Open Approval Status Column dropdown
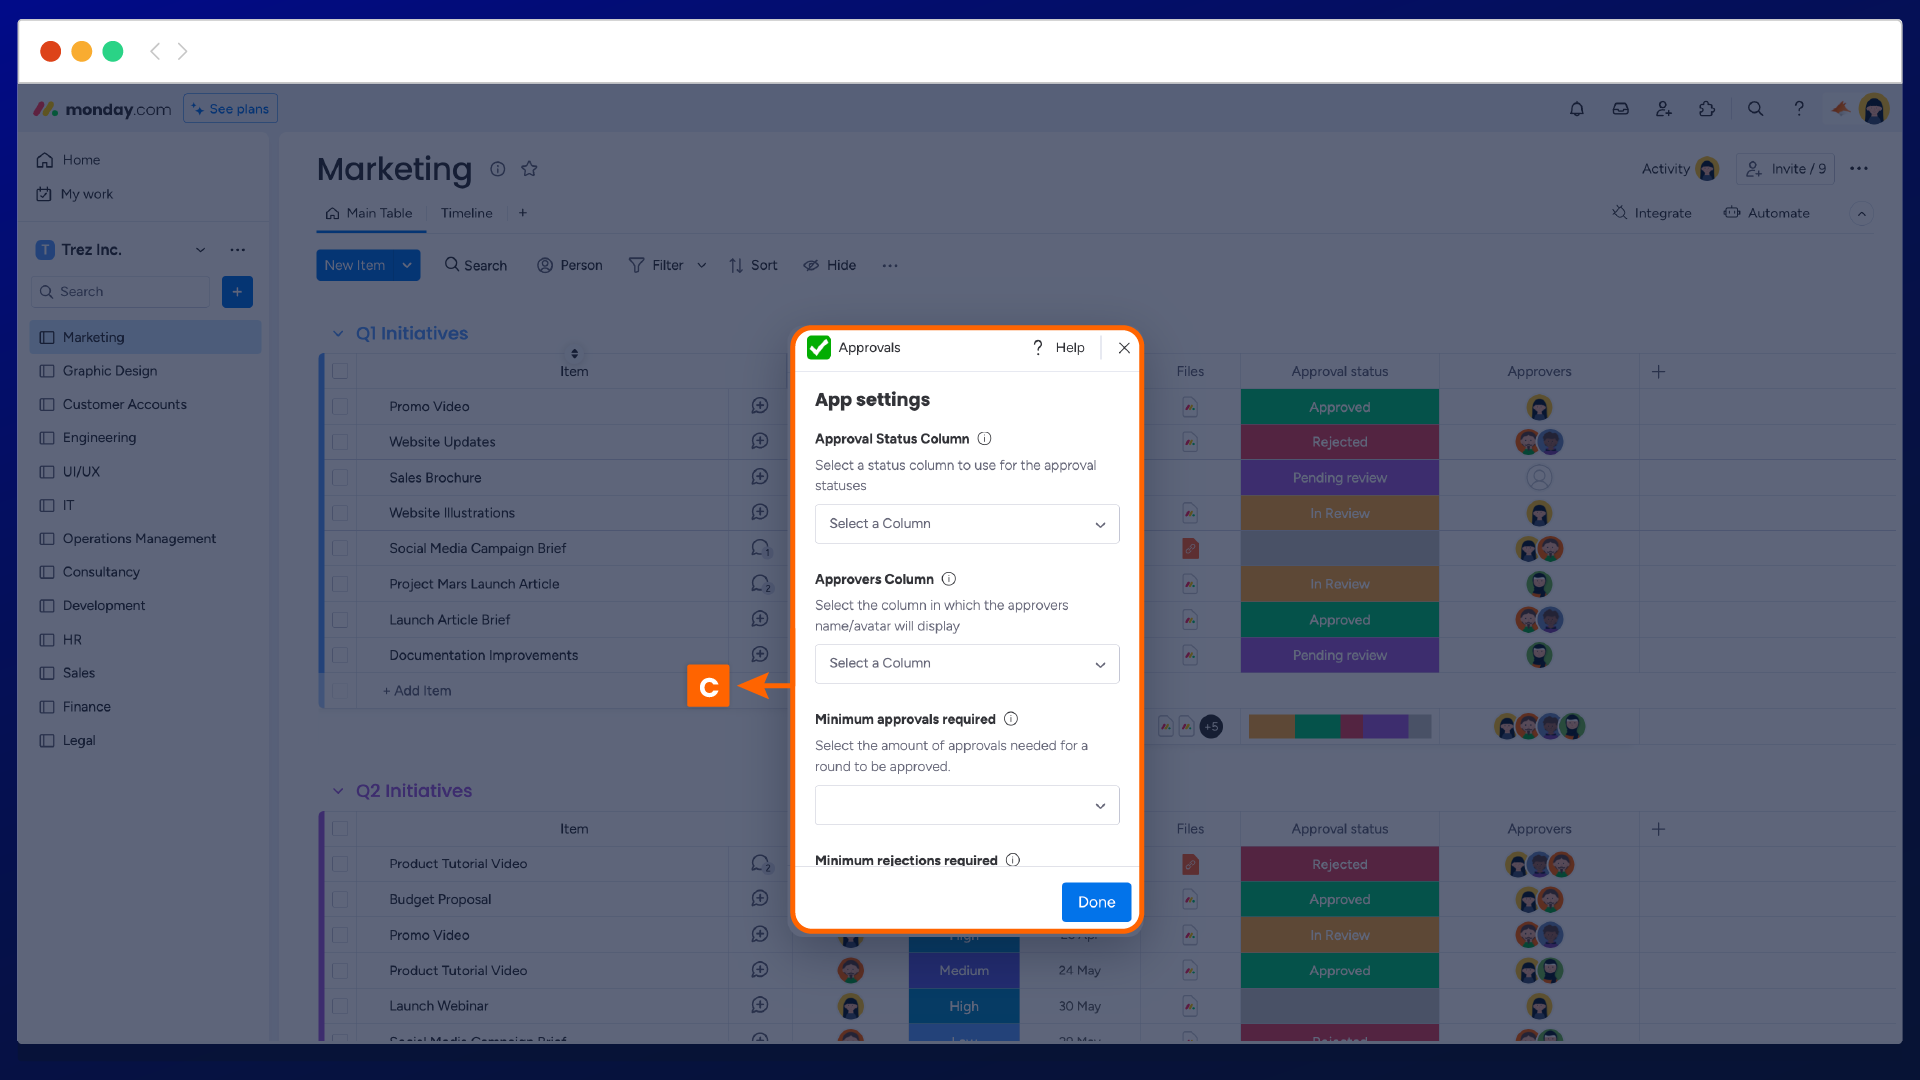1920x1080 pixels. (966, 524)
